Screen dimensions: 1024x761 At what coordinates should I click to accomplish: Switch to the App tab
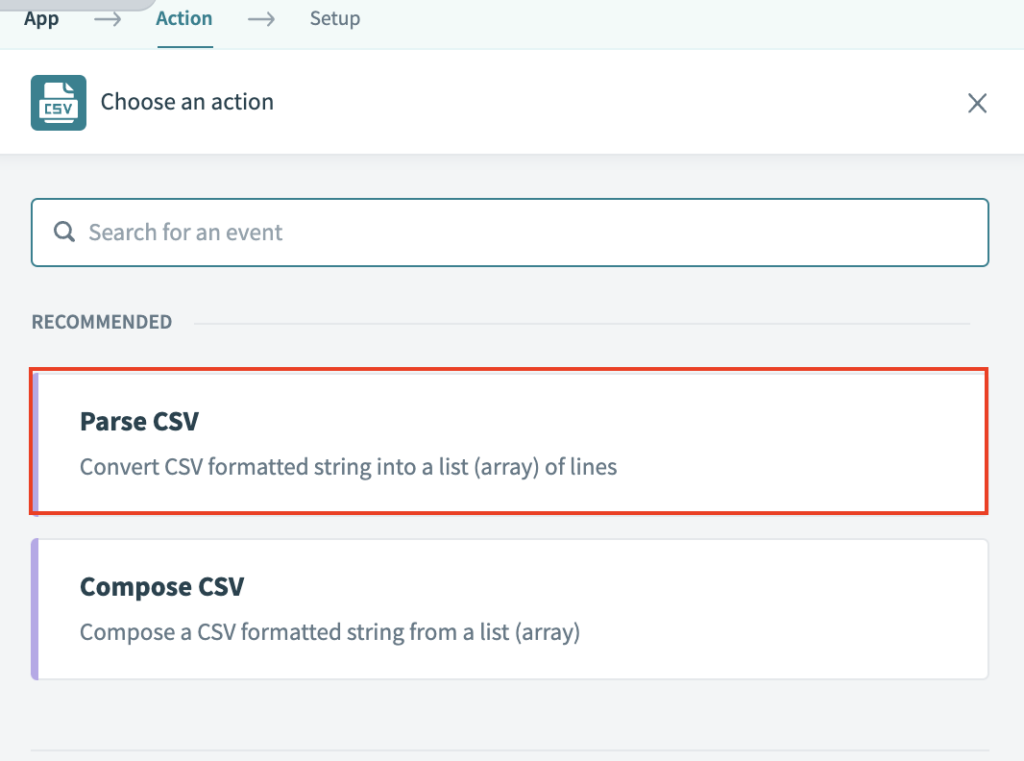[x=41, y=18]
